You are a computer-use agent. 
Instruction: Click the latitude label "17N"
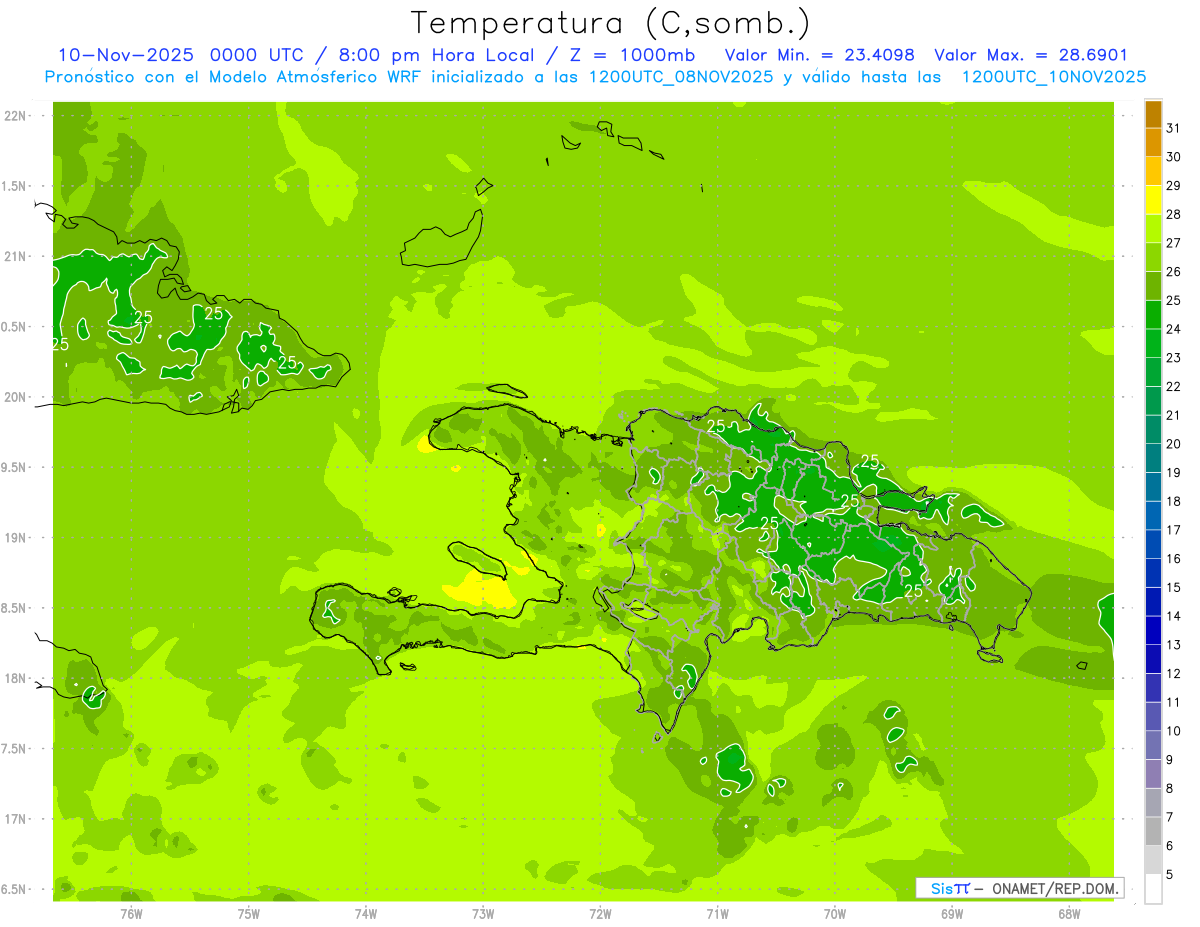15,819
